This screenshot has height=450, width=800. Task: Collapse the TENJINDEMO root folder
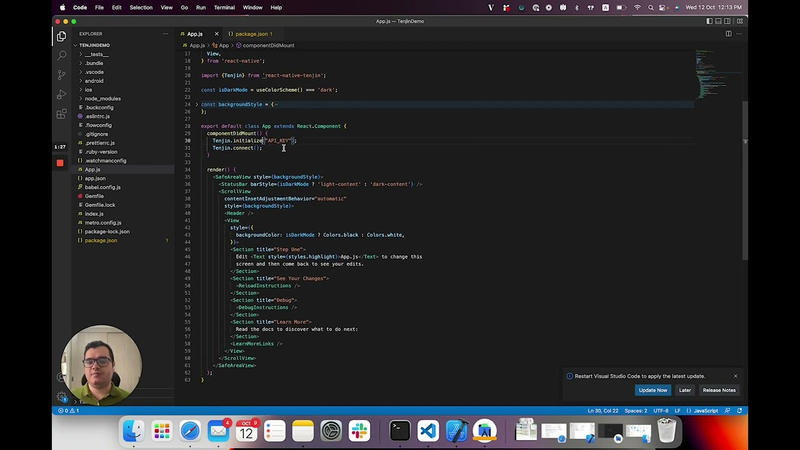point(94,45)
